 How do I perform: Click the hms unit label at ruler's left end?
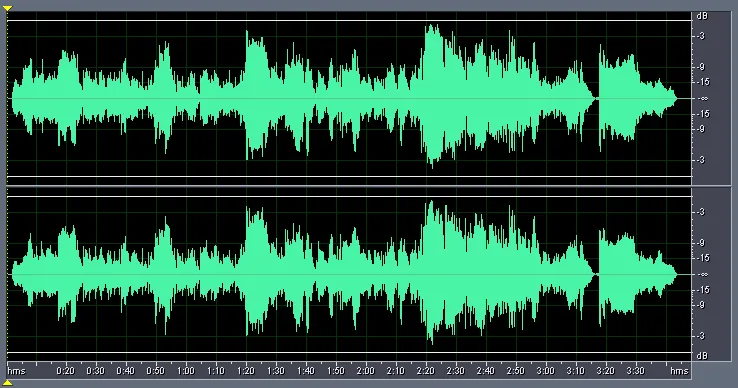pyautogui.click(x=16, y=371)
